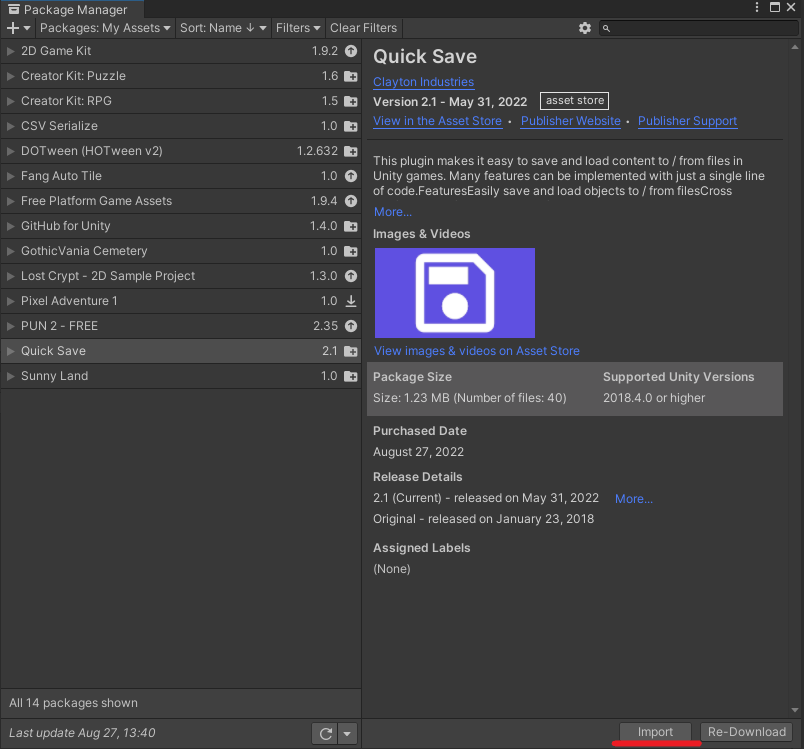Click the update icon for 2D Game Kit
Image resolution: width=804 pixels, height=749 pixels.
(x=351, y=51)
